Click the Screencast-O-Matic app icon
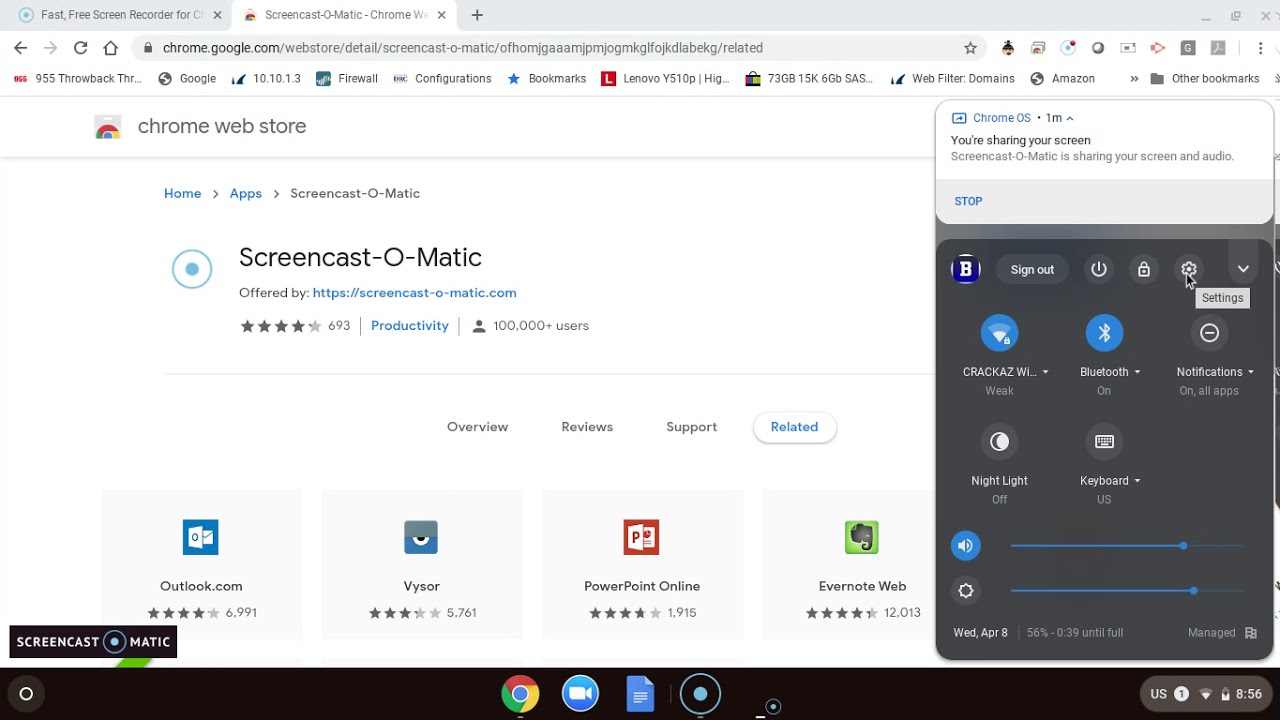 (x=192, y=269)
